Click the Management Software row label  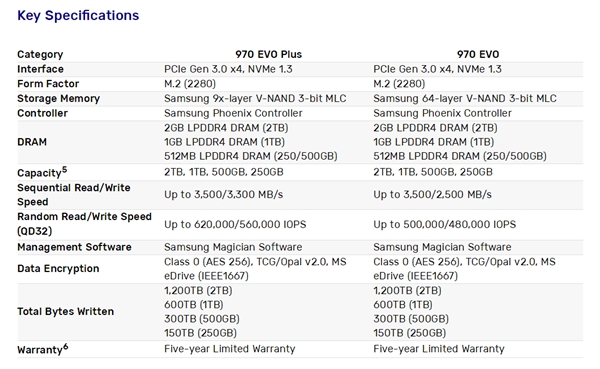74,247
